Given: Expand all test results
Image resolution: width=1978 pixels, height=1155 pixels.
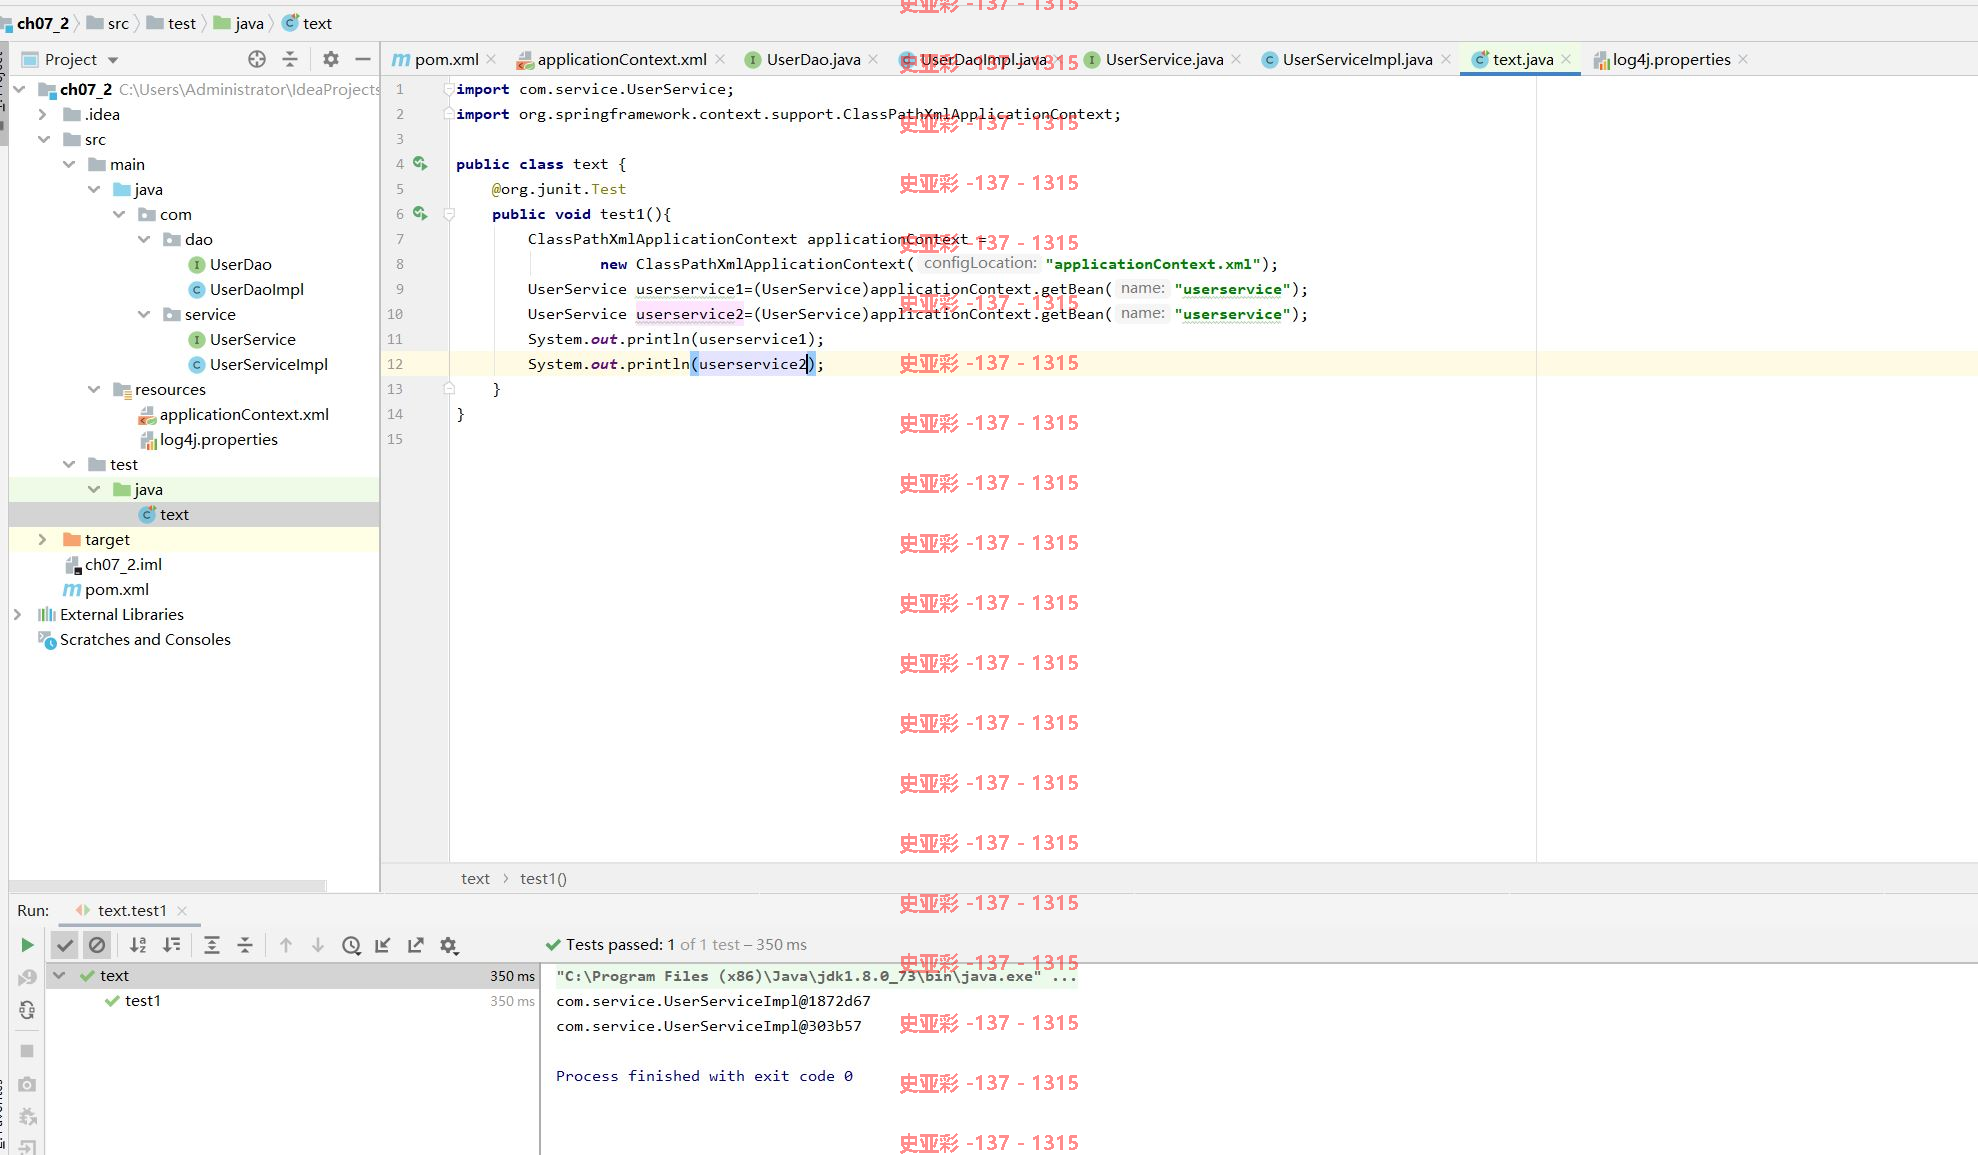Looking at the screenshot, I should [212, 945].
